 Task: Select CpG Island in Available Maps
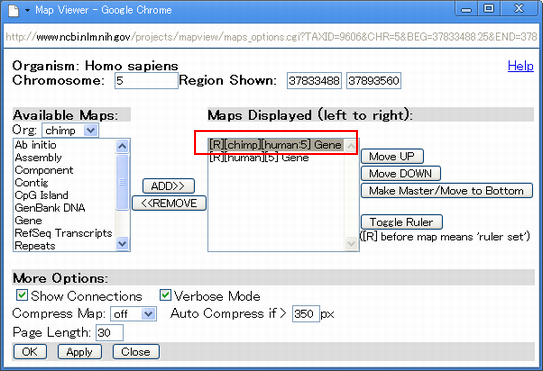click(65, 195)
